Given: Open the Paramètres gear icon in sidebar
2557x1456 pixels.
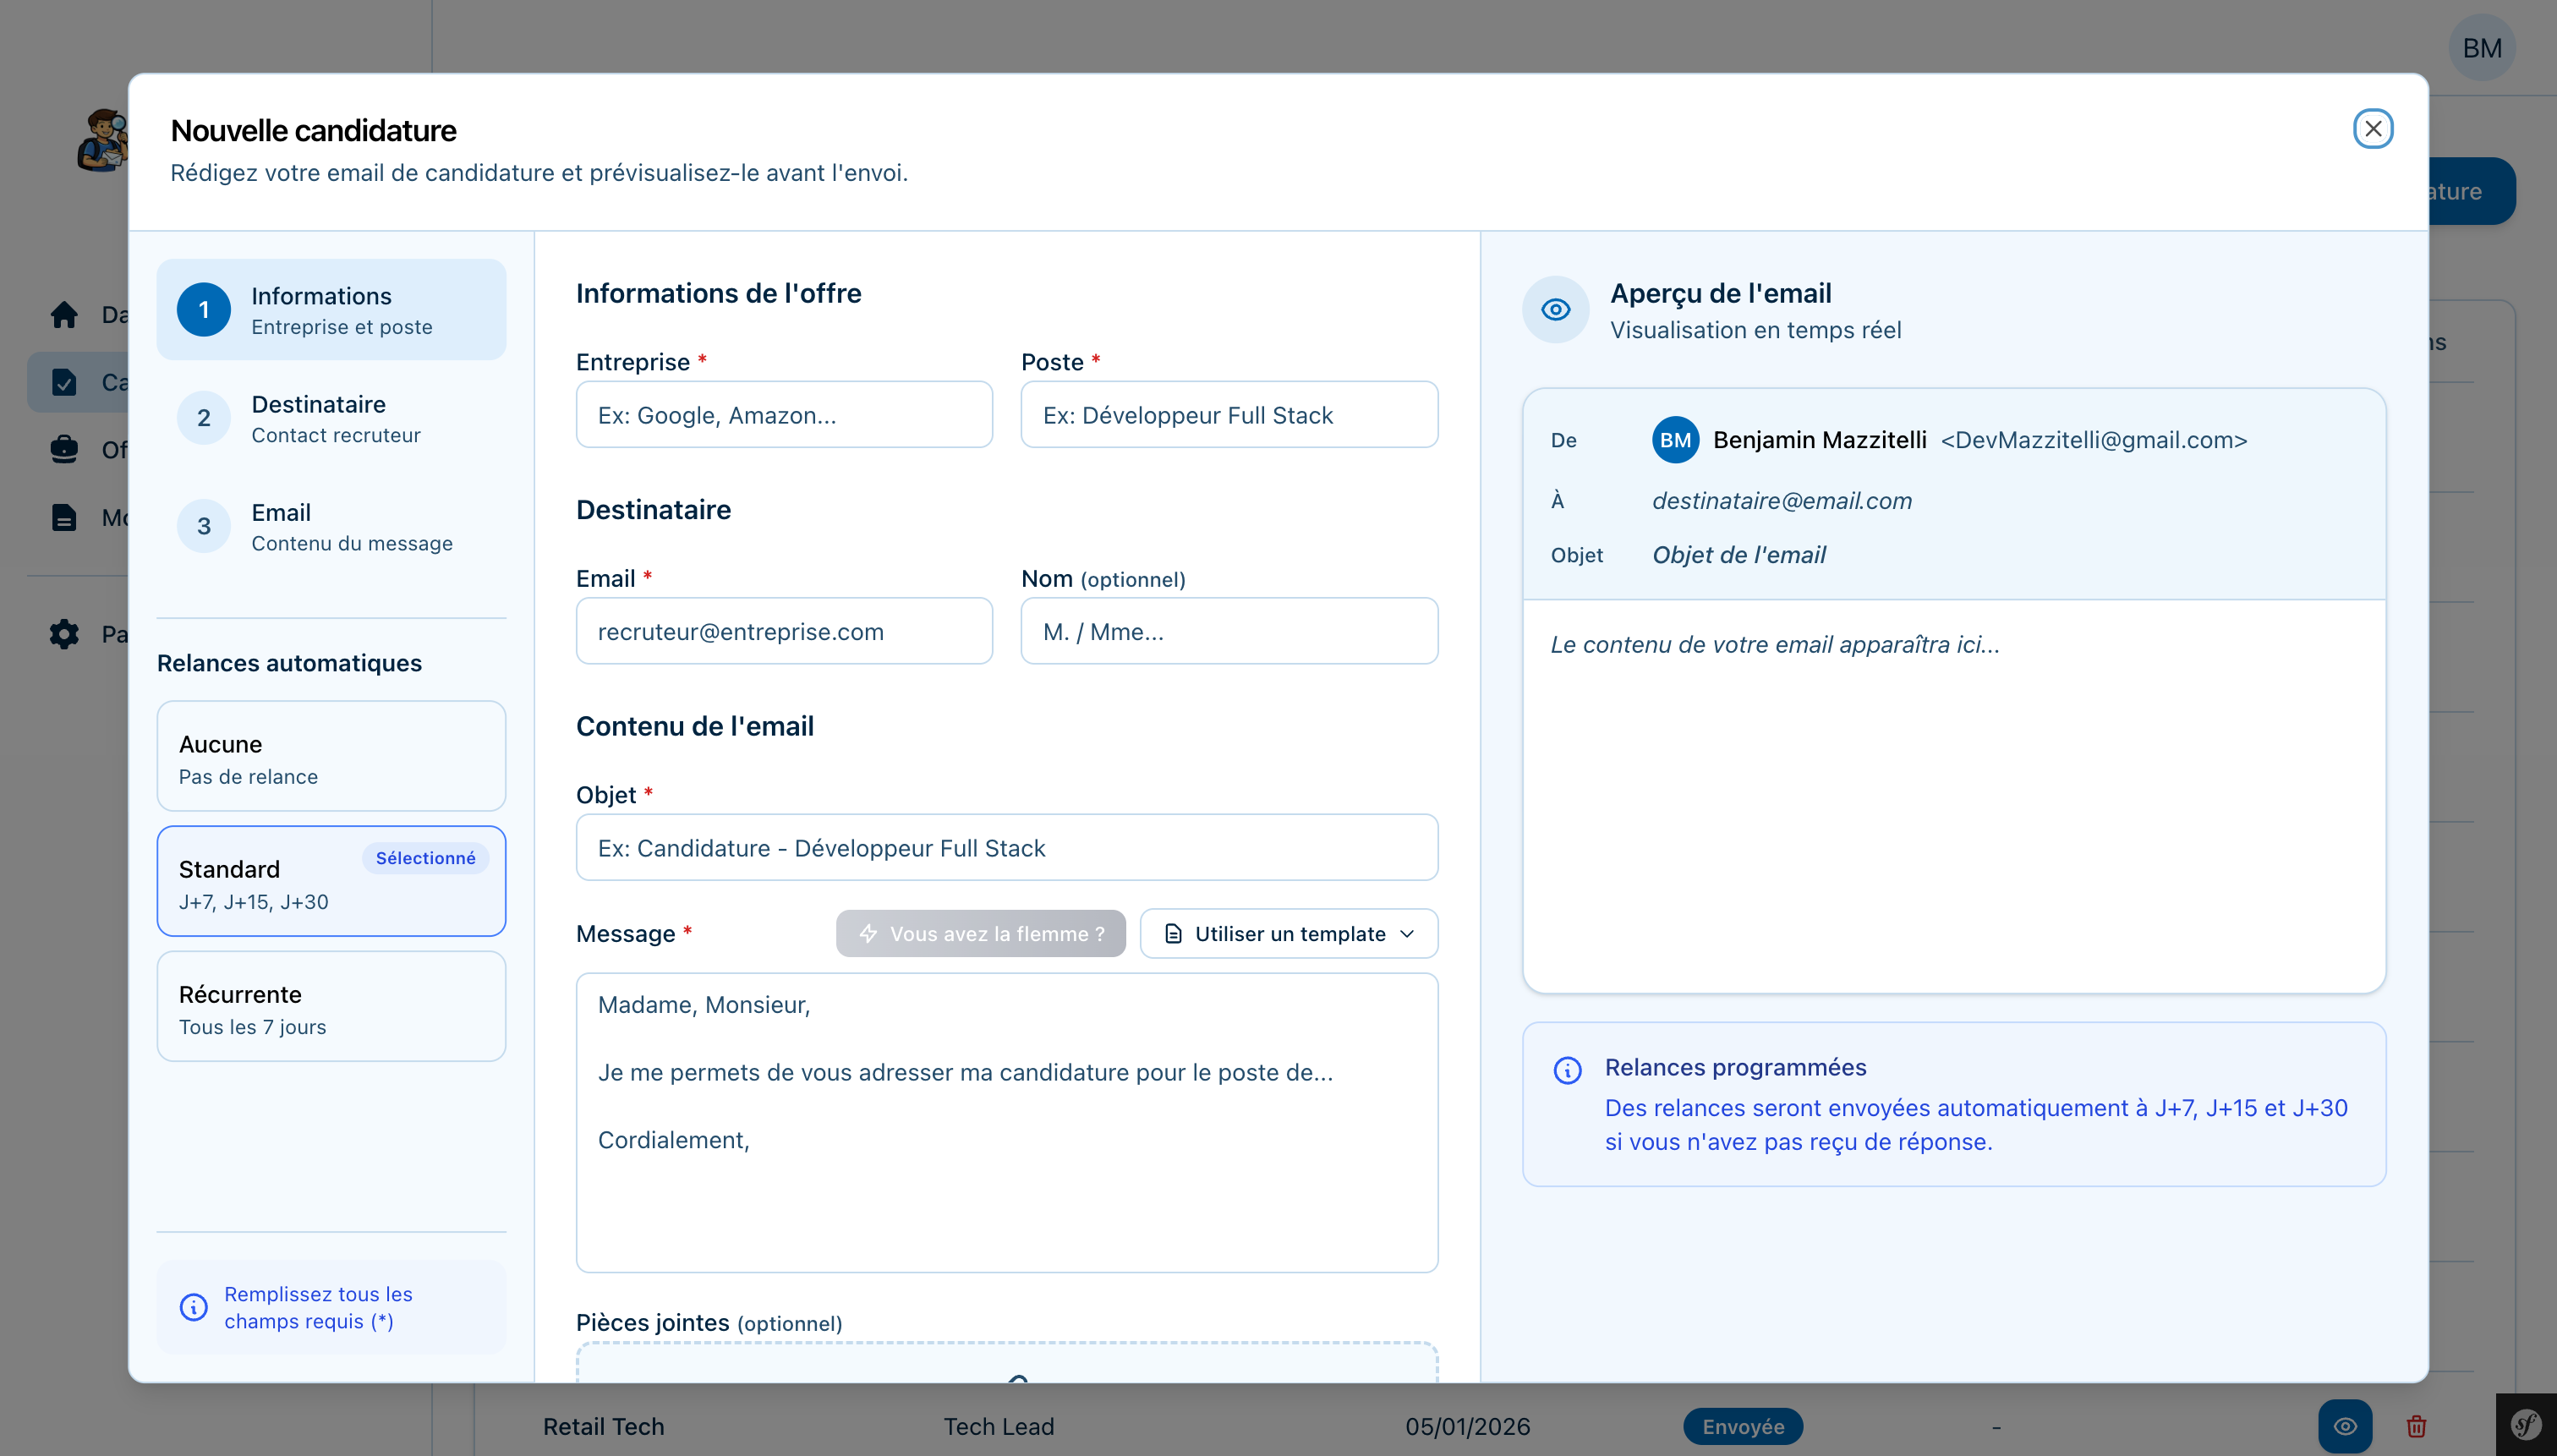Looking at the screenshot, I should 64,634.
